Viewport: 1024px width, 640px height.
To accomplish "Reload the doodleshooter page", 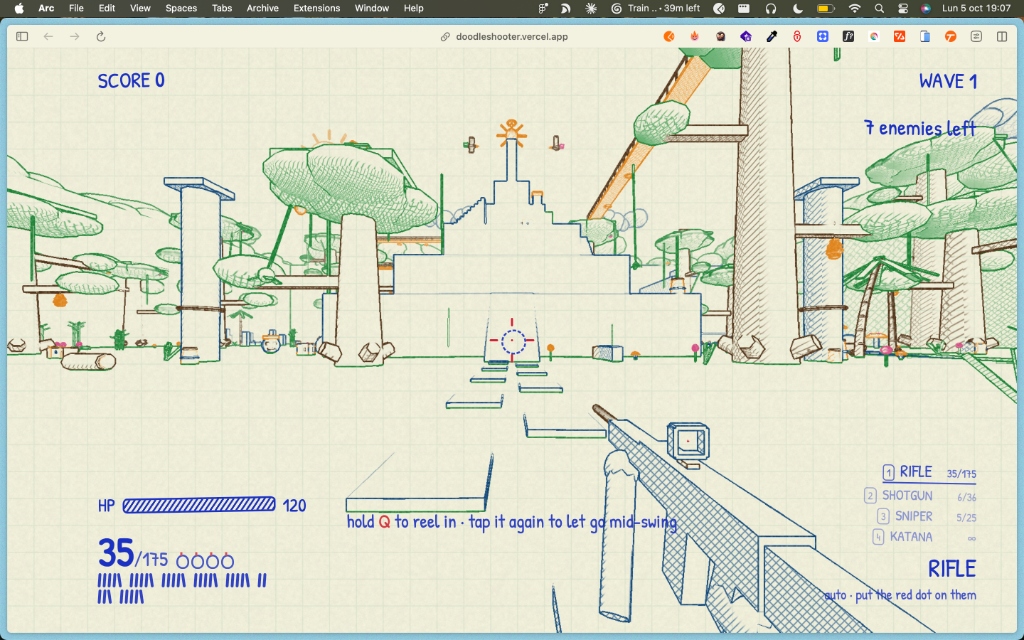I will tap(101, 37).
